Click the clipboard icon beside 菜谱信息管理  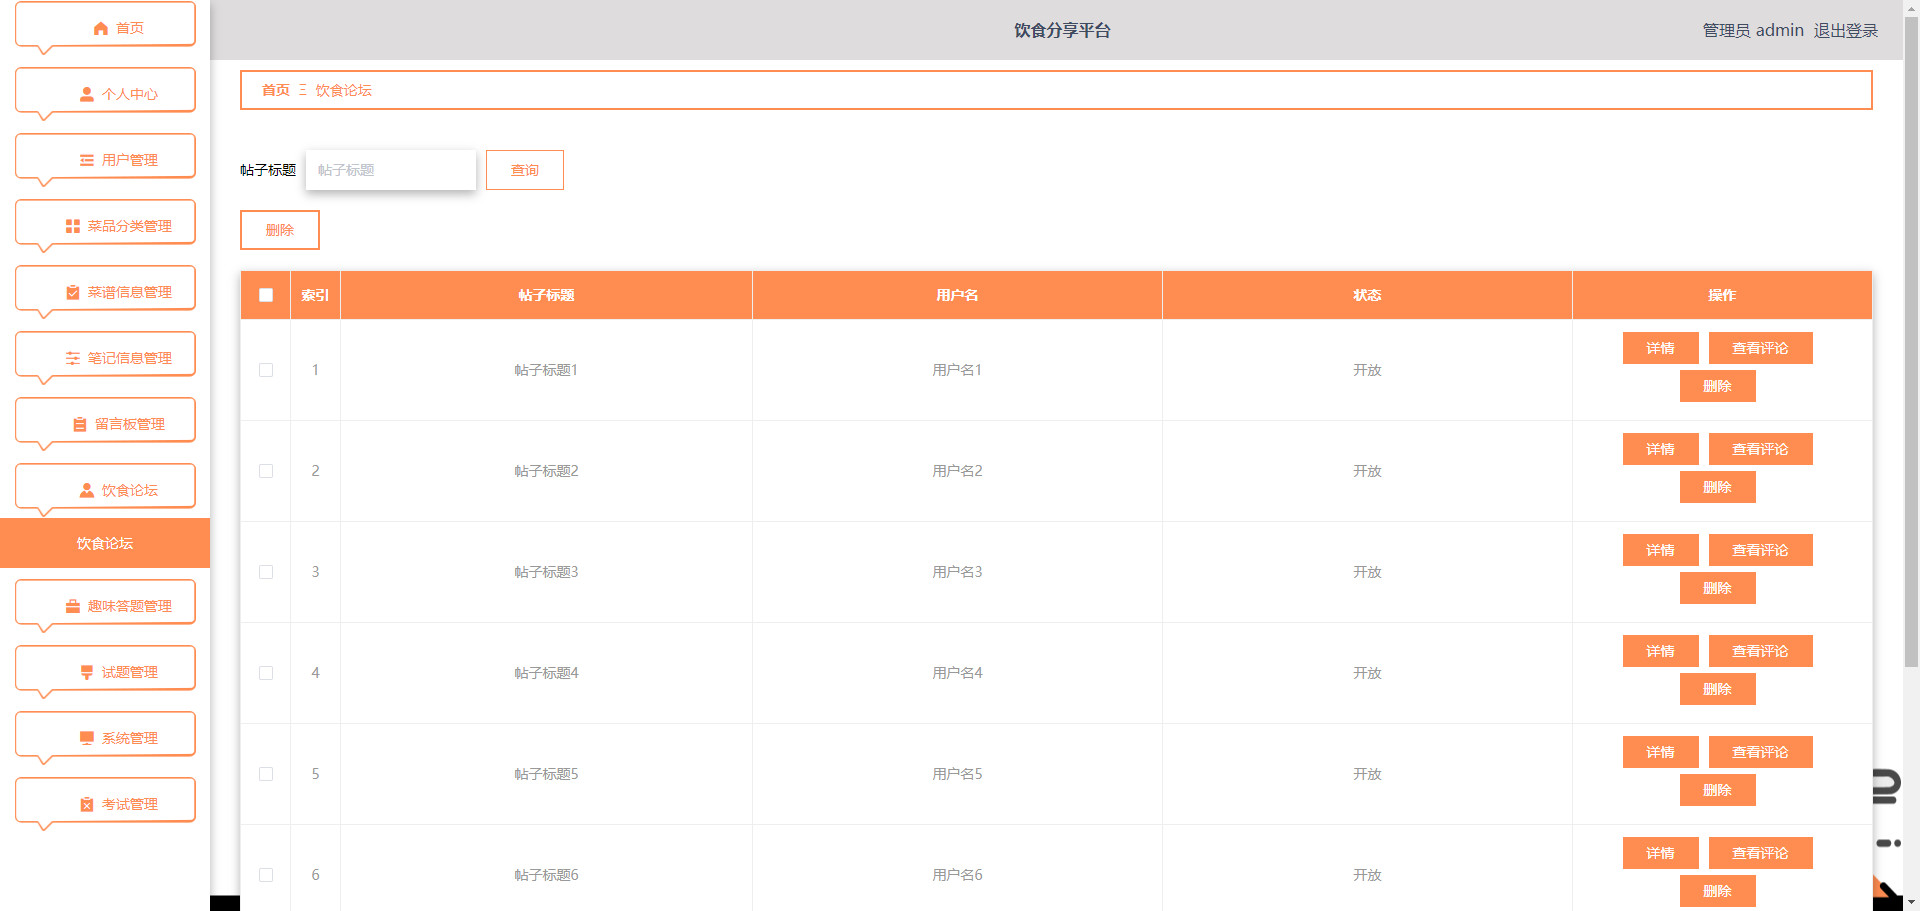click(x=73, y=293)
